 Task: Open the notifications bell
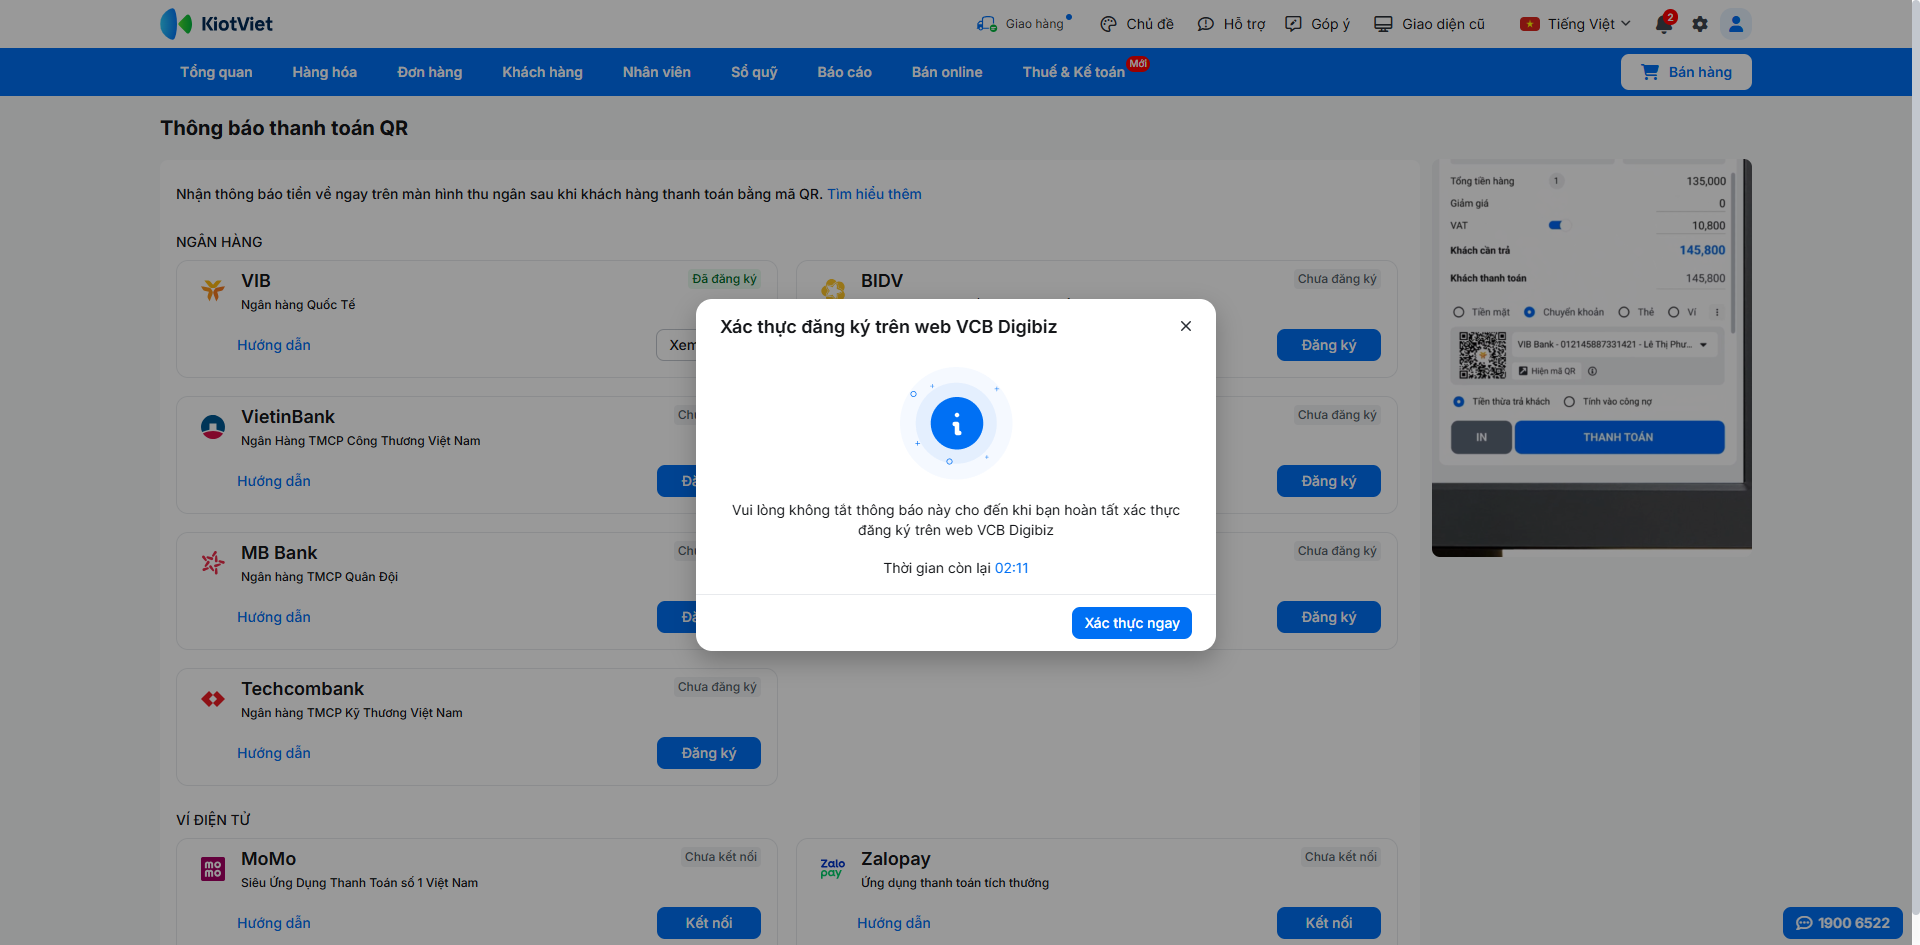click(1664, 23)
